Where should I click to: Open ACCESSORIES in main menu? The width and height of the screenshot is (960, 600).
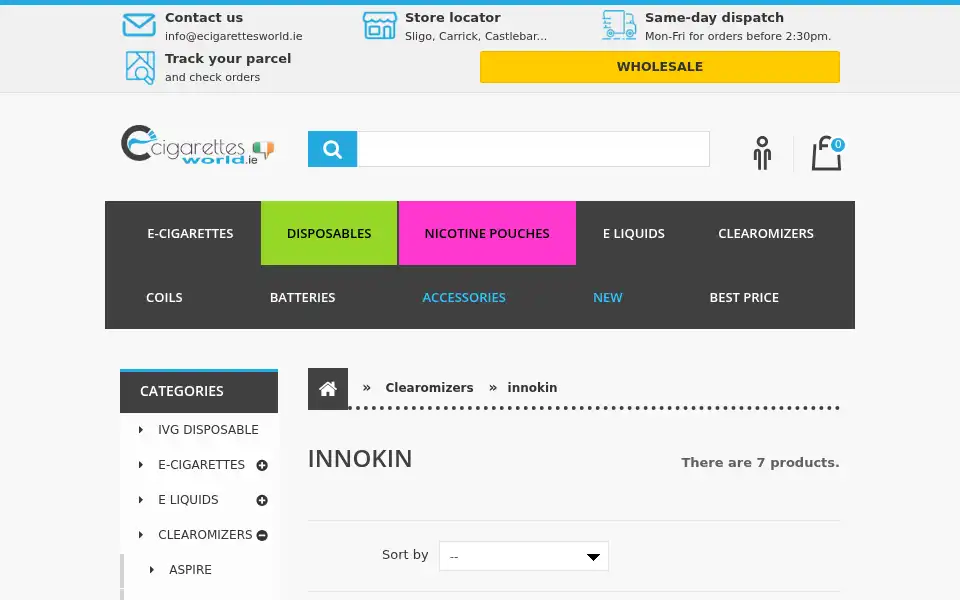click(464, 298)
